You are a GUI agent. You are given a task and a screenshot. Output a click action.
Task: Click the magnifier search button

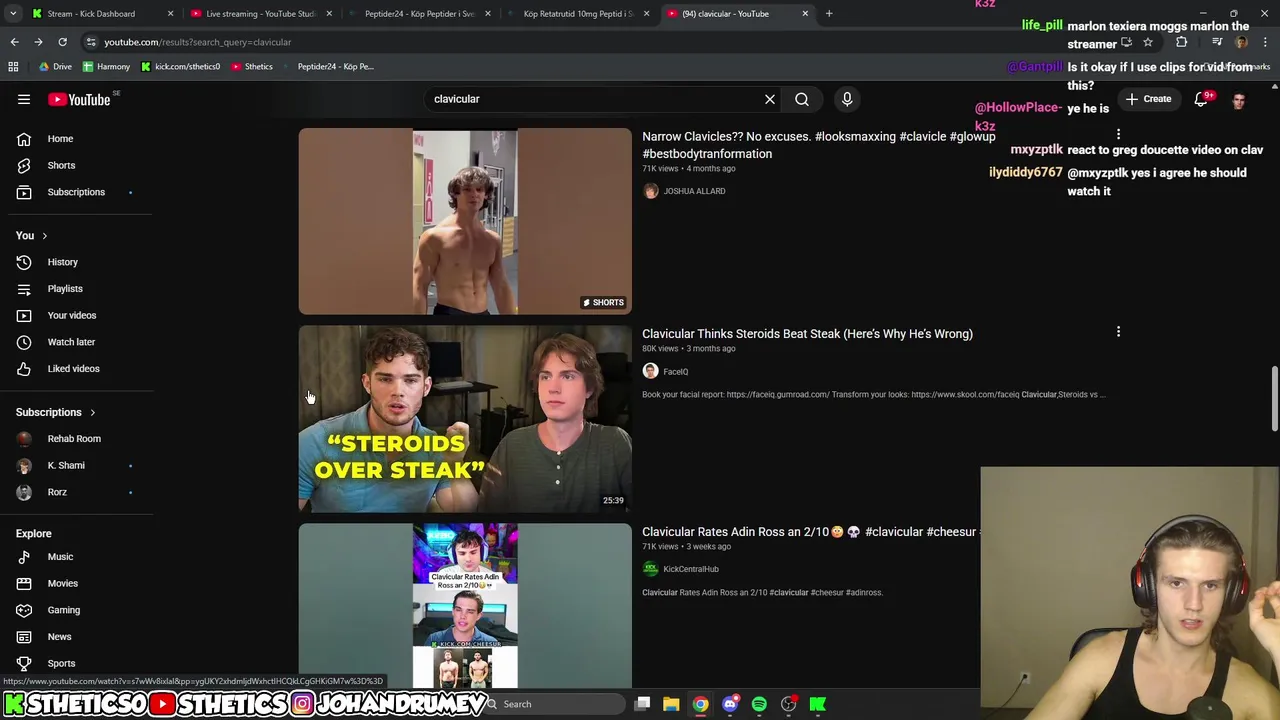pyautogui.click(x=802, y=99)
